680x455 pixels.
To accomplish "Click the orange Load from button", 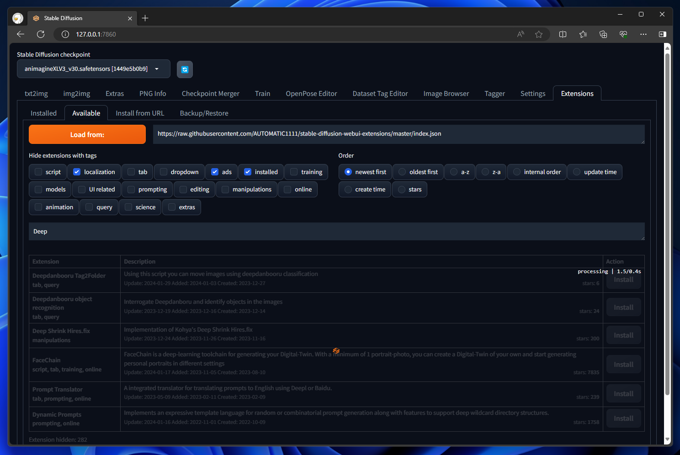I will click(87, 134).
